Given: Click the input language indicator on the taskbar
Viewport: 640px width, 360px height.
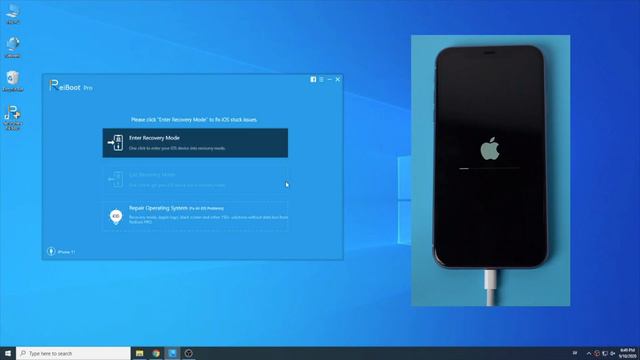Looking at the screenshot, I should 575,353.
